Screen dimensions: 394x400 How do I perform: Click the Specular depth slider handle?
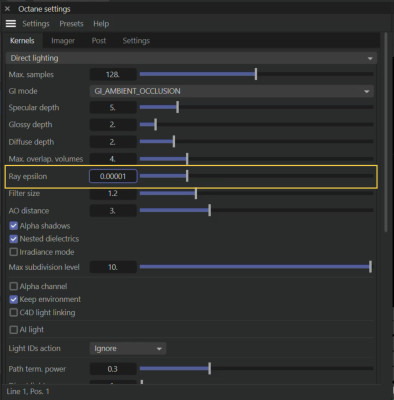pyautogui.click(x=178, y=107)
